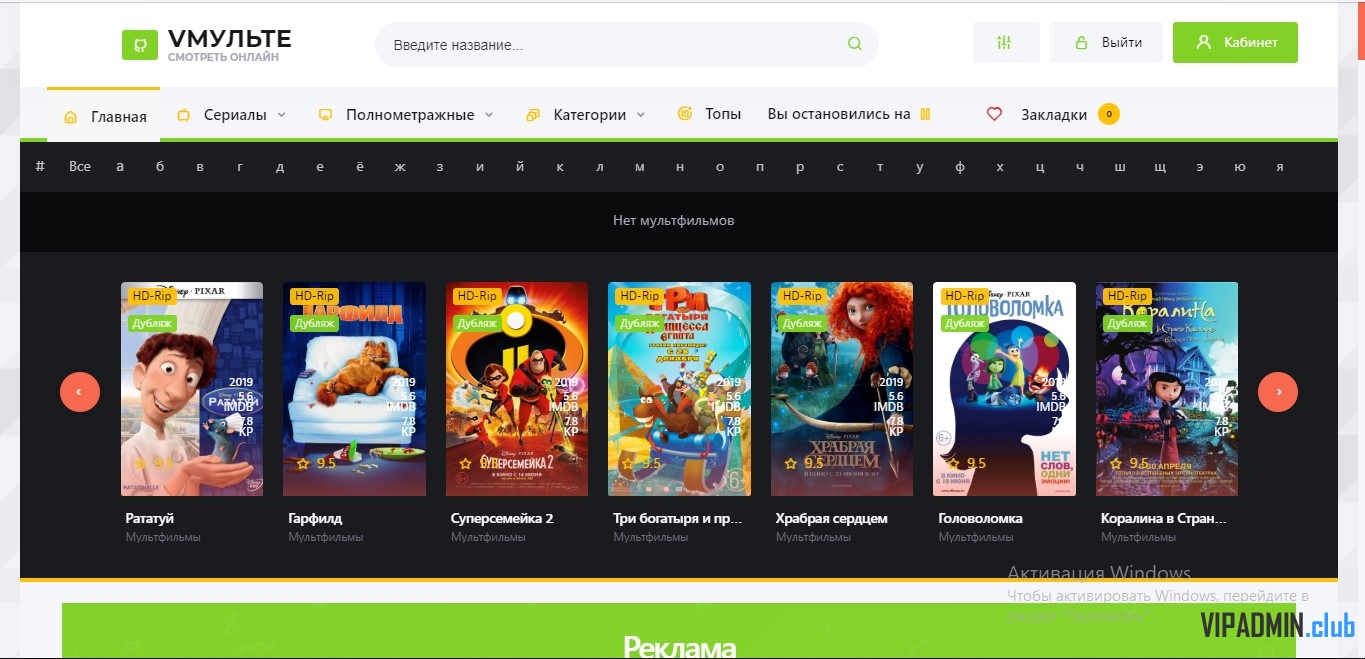Click the search magnifier icon
The image size is (1365, 659).
click(854, 44)
